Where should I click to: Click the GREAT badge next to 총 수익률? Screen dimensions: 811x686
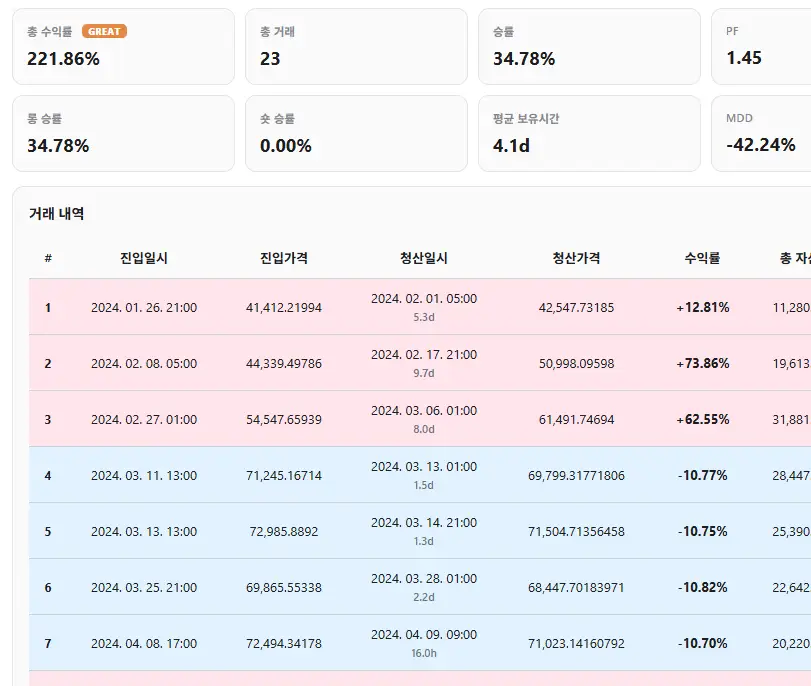[104, 32]
